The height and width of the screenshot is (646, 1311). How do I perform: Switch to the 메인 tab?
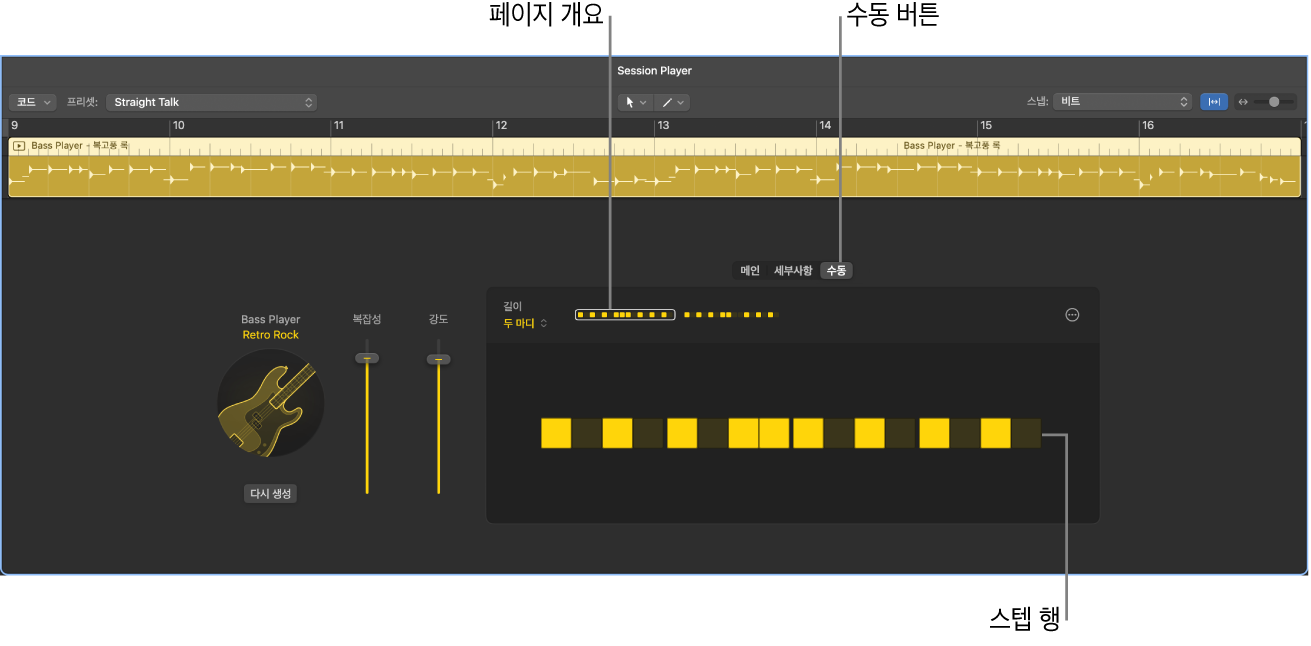[750, 270]
